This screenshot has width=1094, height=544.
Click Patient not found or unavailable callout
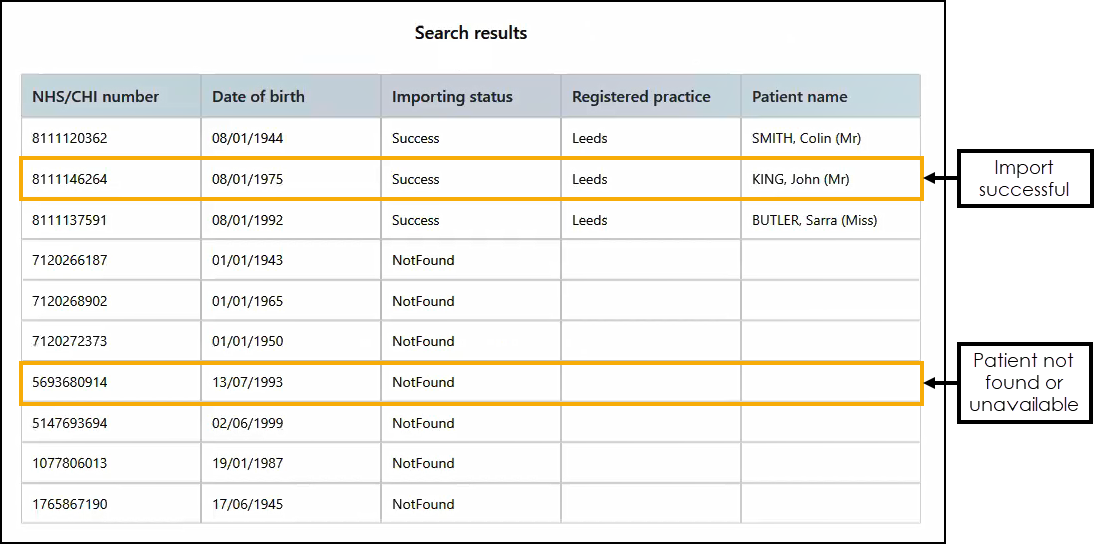coord(1023,383)
